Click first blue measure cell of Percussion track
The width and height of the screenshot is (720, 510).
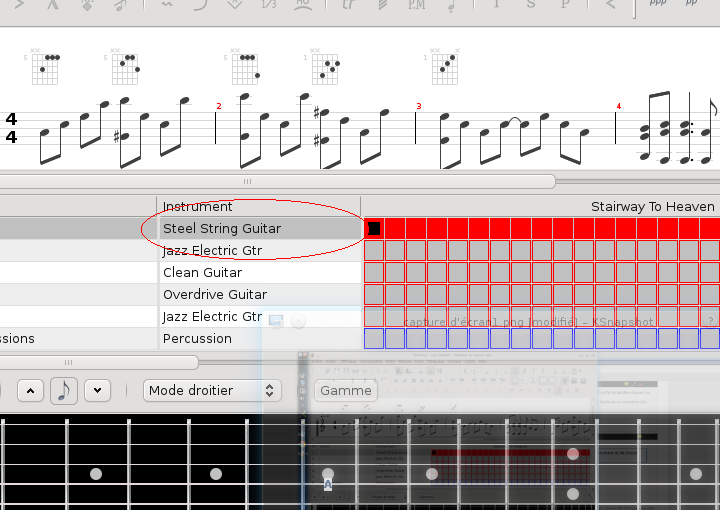[x=374, y=339]
